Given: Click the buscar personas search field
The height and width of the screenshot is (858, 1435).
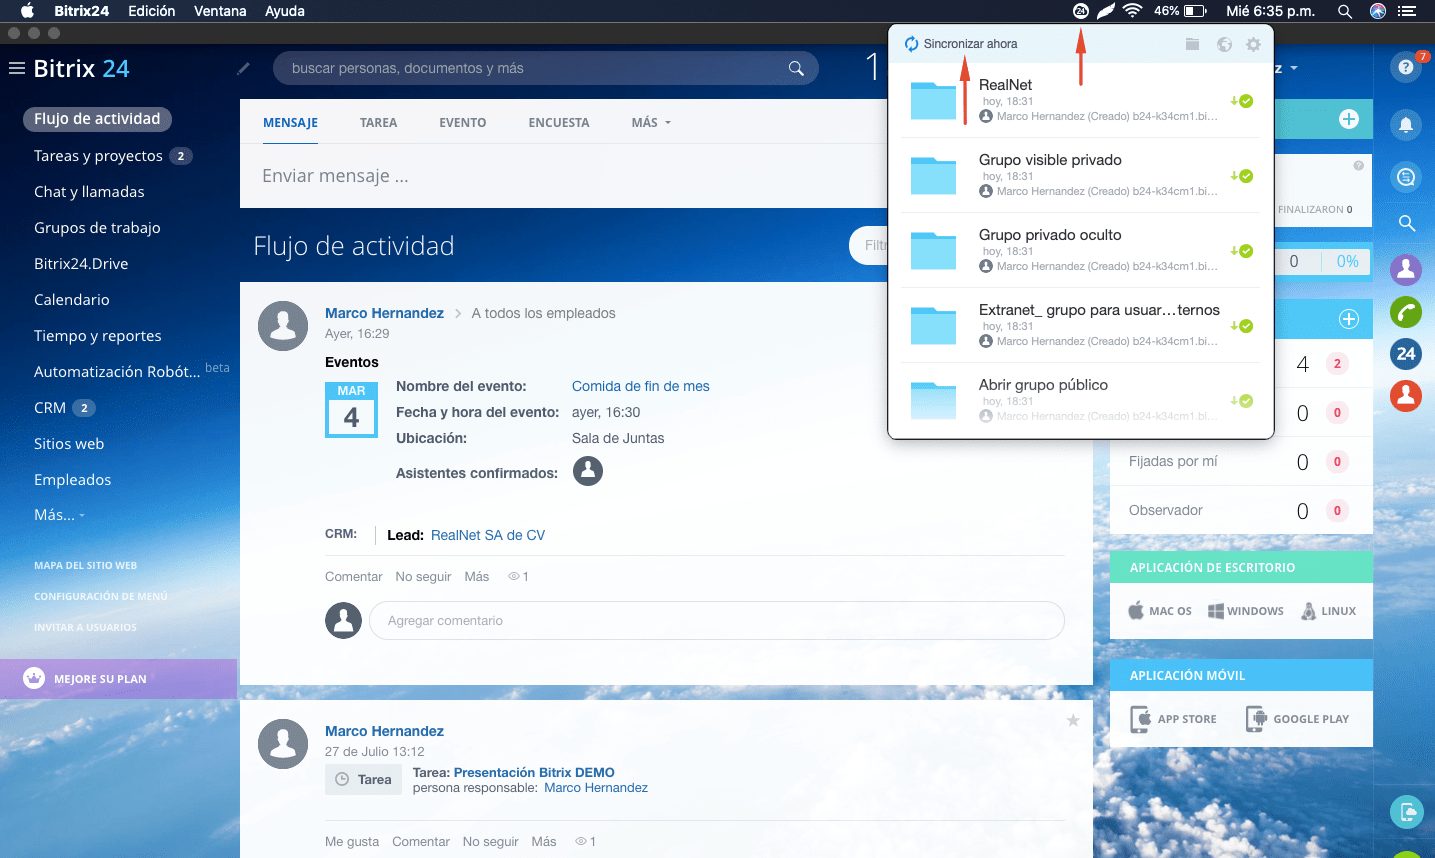Looking at the screenshot, I should [x=546, y=68].
